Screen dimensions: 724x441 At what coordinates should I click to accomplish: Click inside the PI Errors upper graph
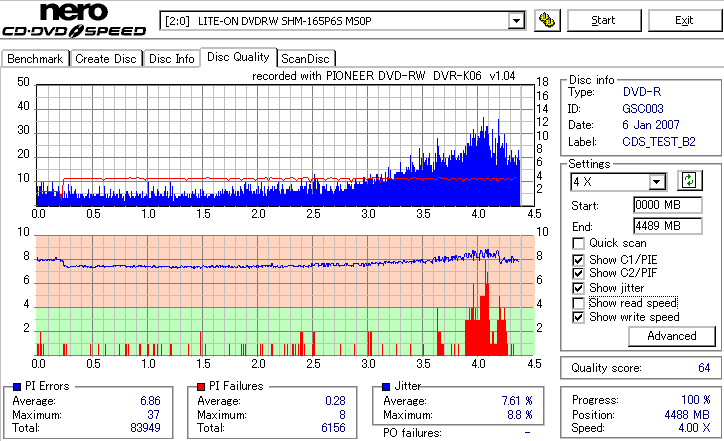click(285, 145)
